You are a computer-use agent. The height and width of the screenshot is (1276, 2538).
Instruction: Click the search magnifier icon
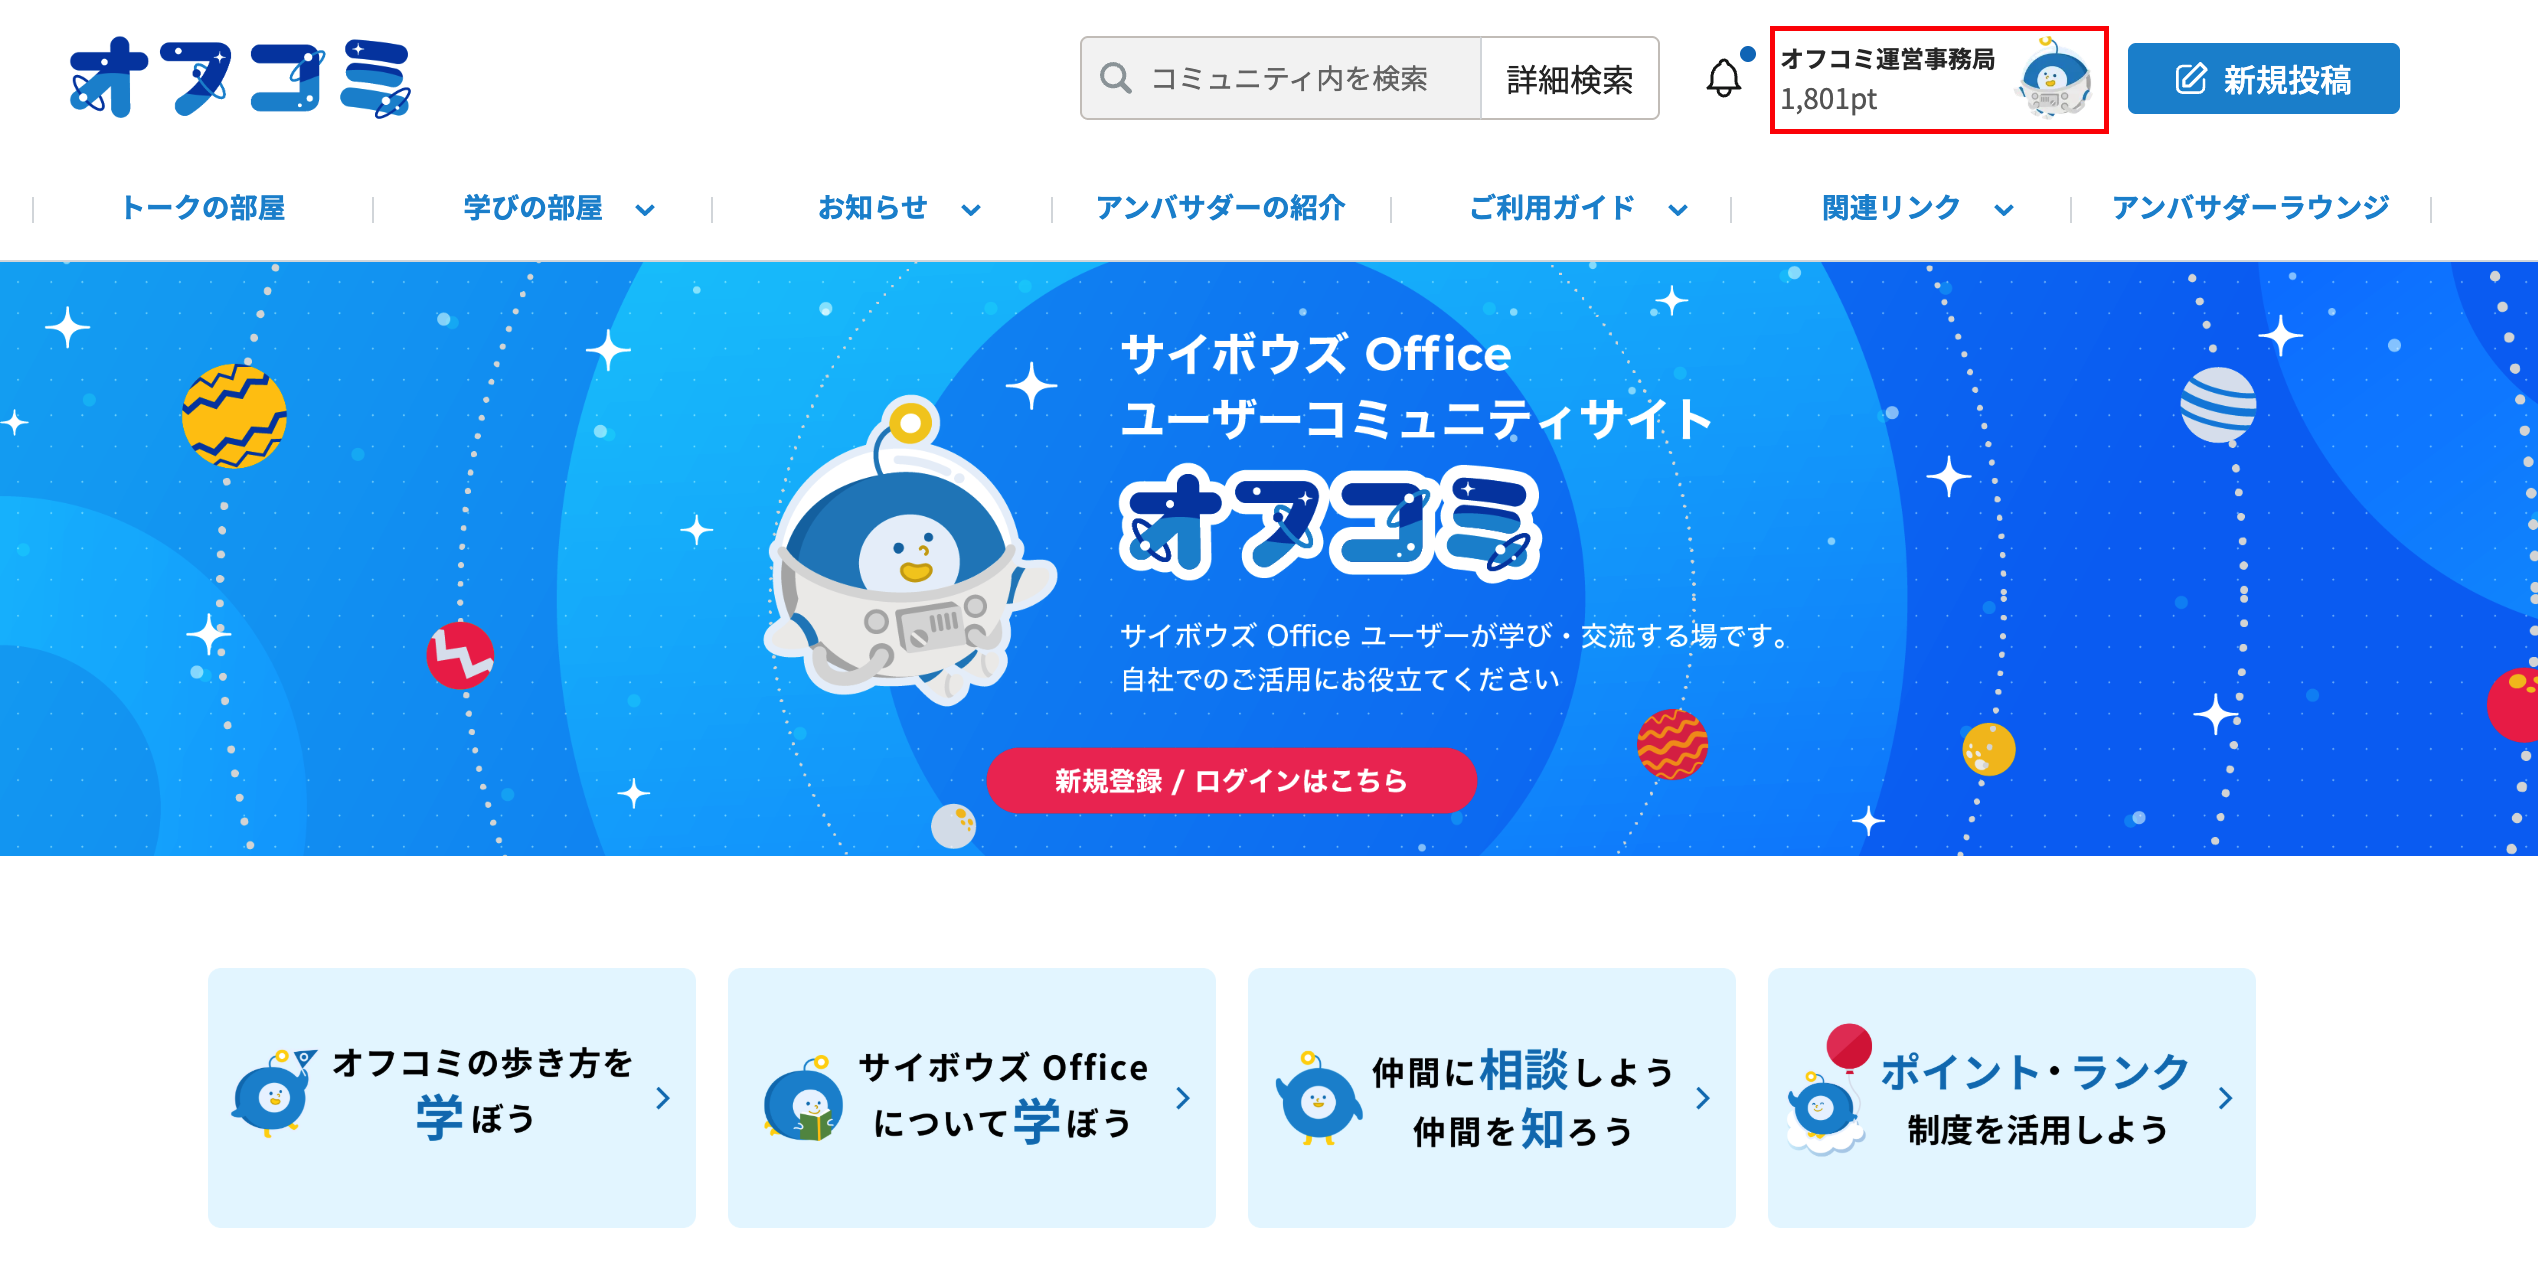[x=1115, y=78]
